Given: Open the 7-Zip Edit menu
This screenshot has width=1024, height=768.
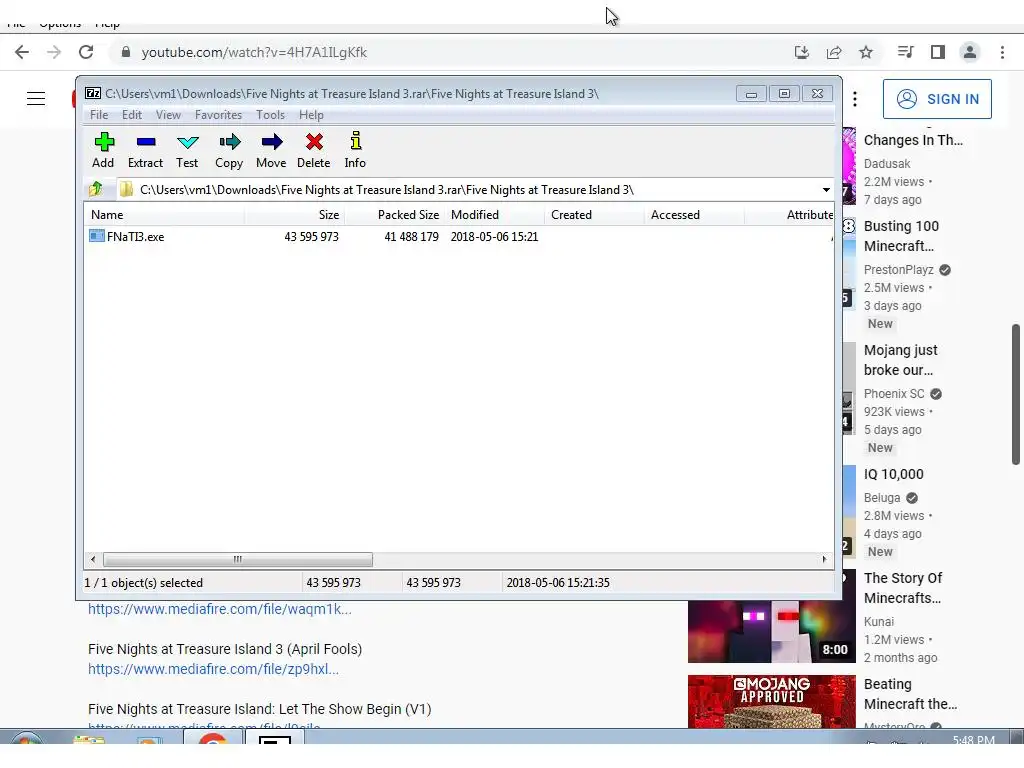Looking at the screenshot, I should coord(132,115).
